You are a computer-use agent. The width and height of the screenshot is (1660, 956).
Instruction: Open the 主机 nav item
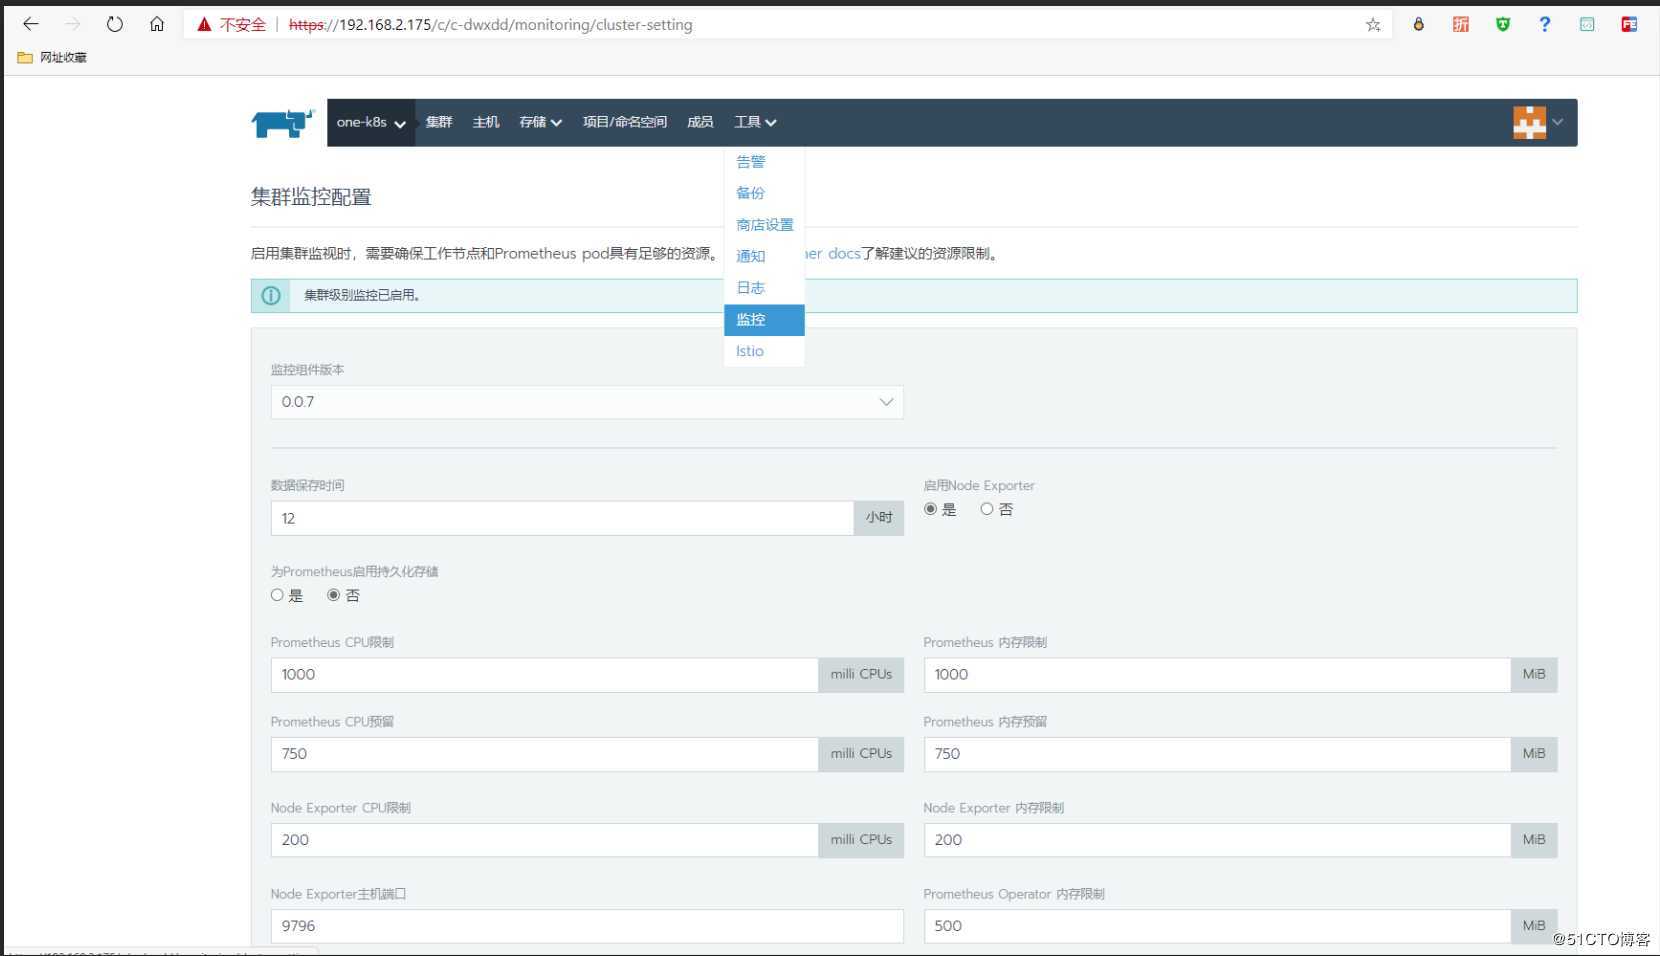click(x=486, y=122)
